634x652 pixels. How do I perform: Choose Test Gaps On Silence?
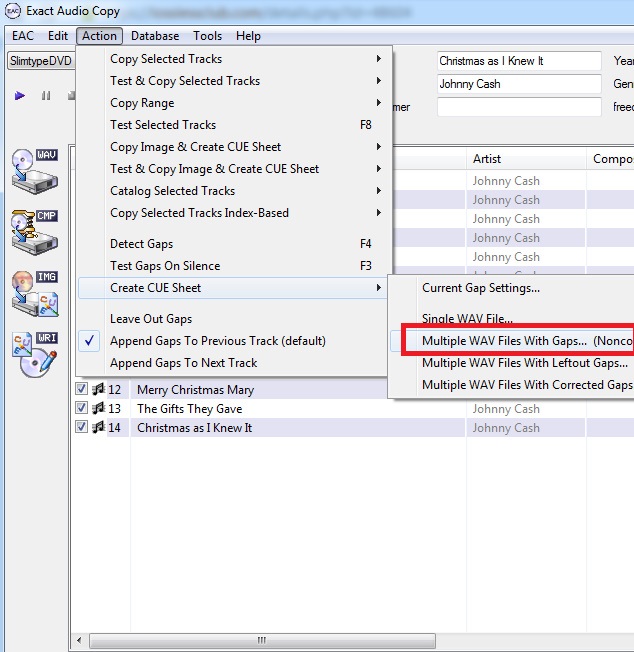[233, 266]
